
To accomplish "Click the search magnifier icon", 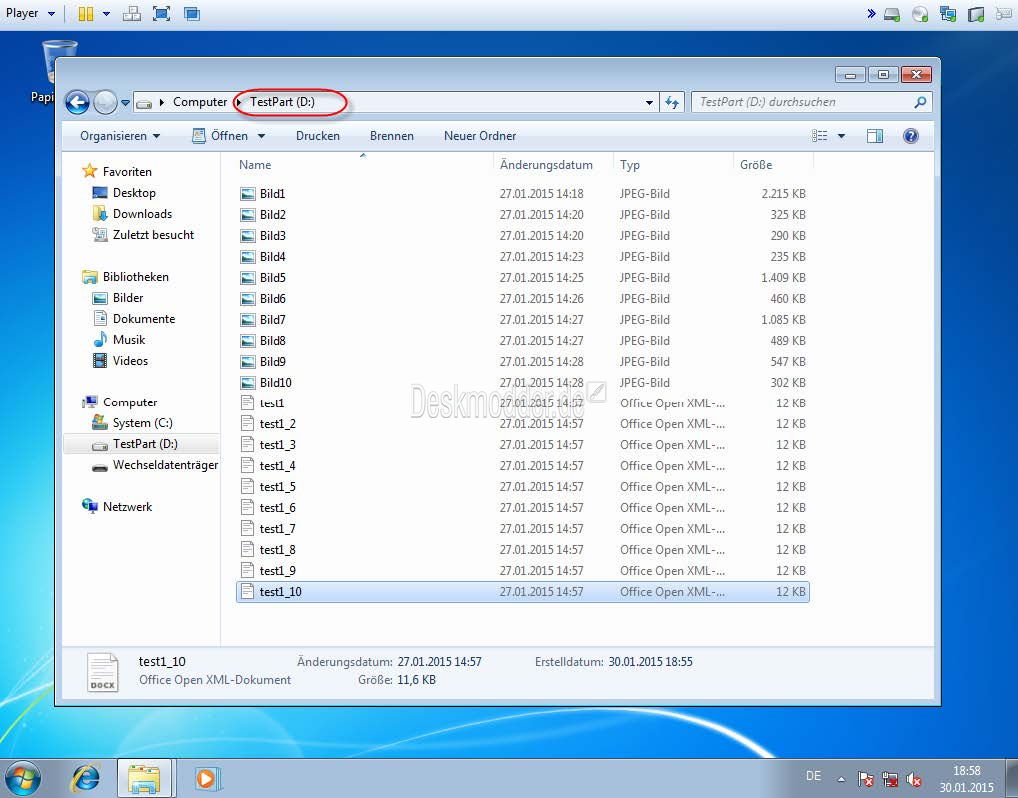I will pyautogui.click(x=920, y=102).
